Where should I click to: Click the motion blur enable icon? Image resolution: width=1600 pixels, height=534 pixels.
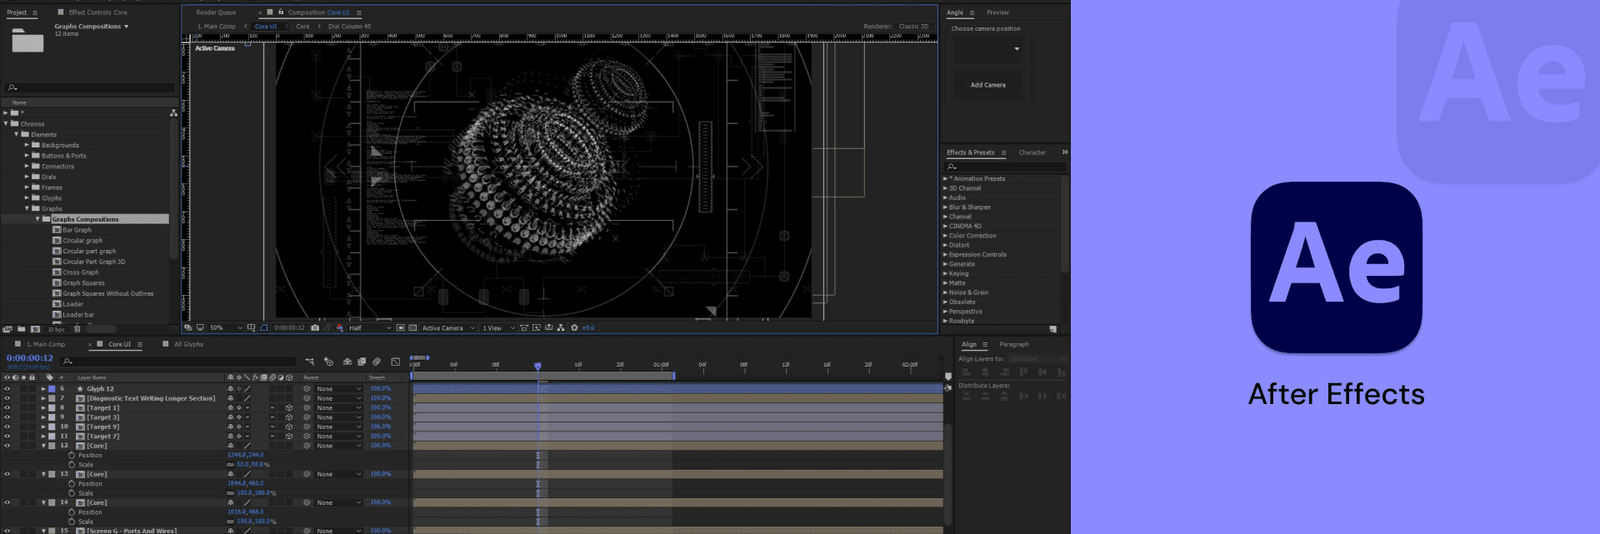(x=377, y=361)
